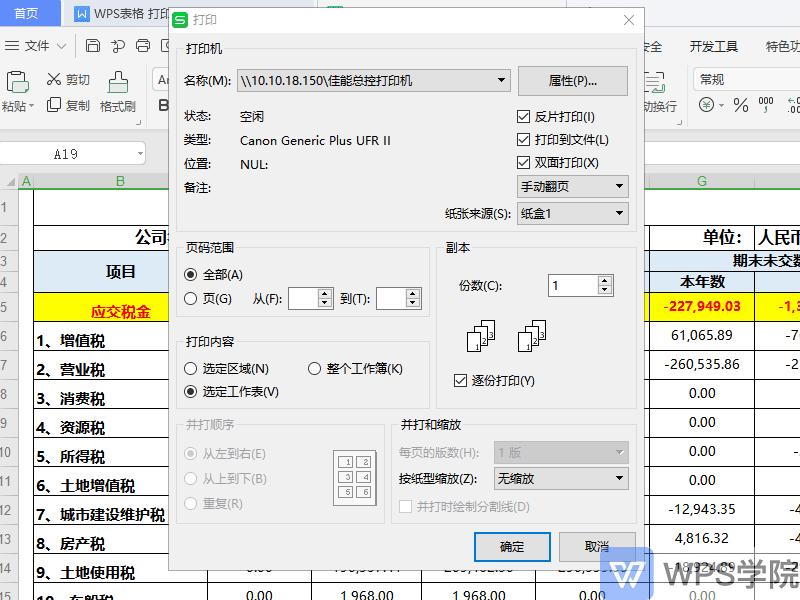Viewport: 800px width, 600px height.
Task: Click the Undo icon in the toolbar
Action: pos(117,46)
